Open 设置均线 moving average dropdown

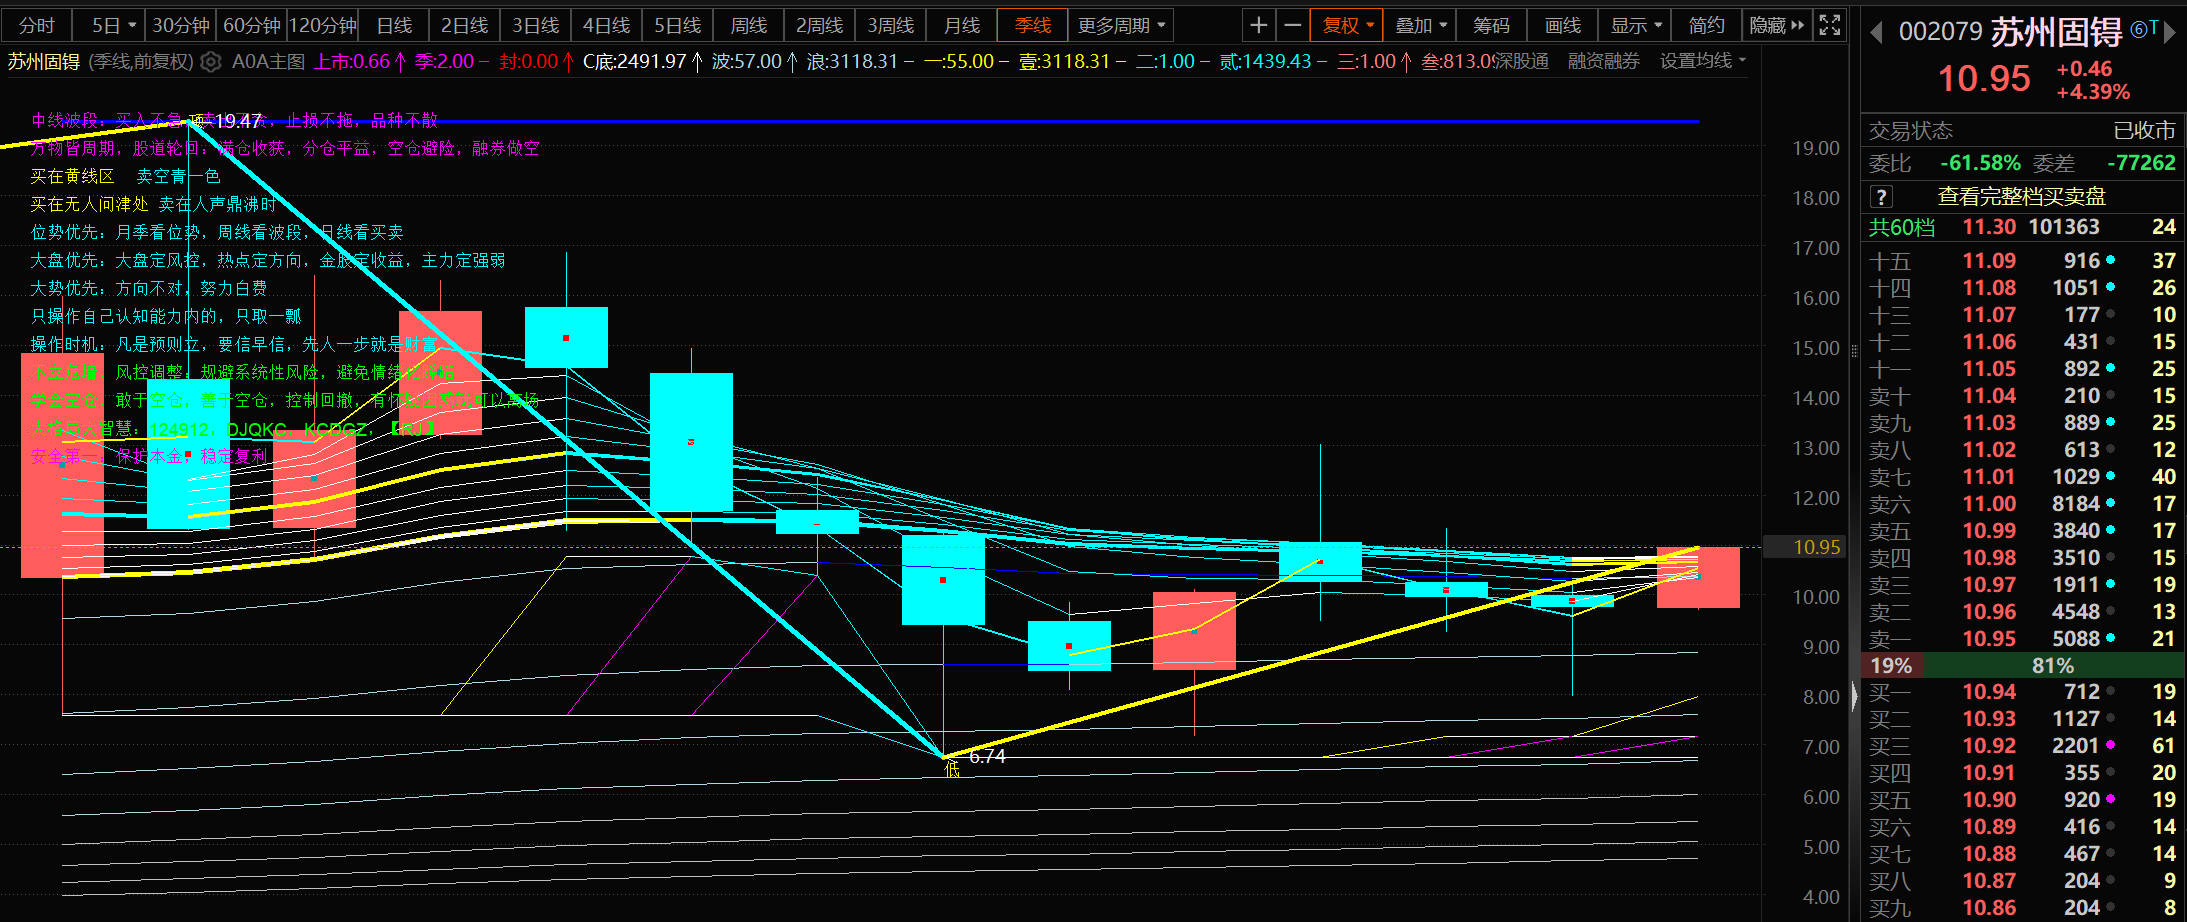pyautogui.click(x=1702, y=61)
